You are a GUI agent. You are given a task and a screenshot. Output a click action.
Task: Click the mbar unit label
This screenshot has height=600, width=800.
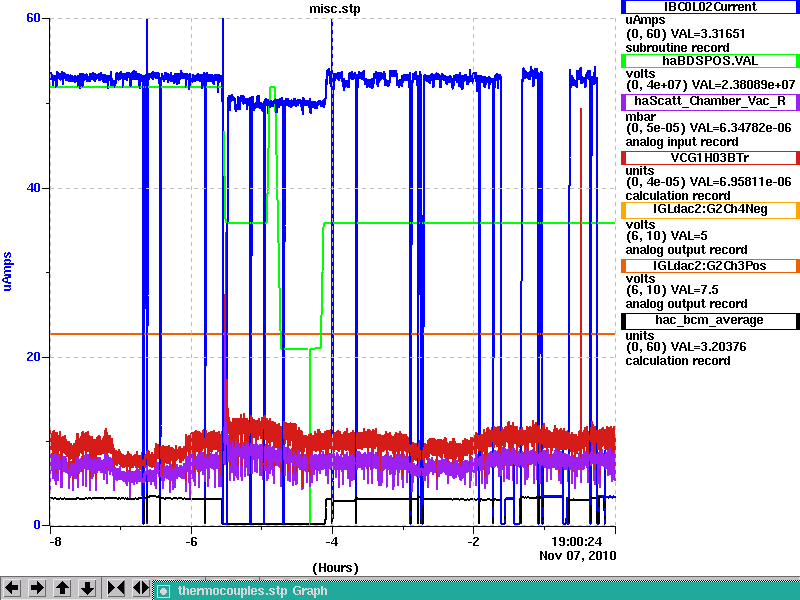pyautogui.click(x=641, y=116)
